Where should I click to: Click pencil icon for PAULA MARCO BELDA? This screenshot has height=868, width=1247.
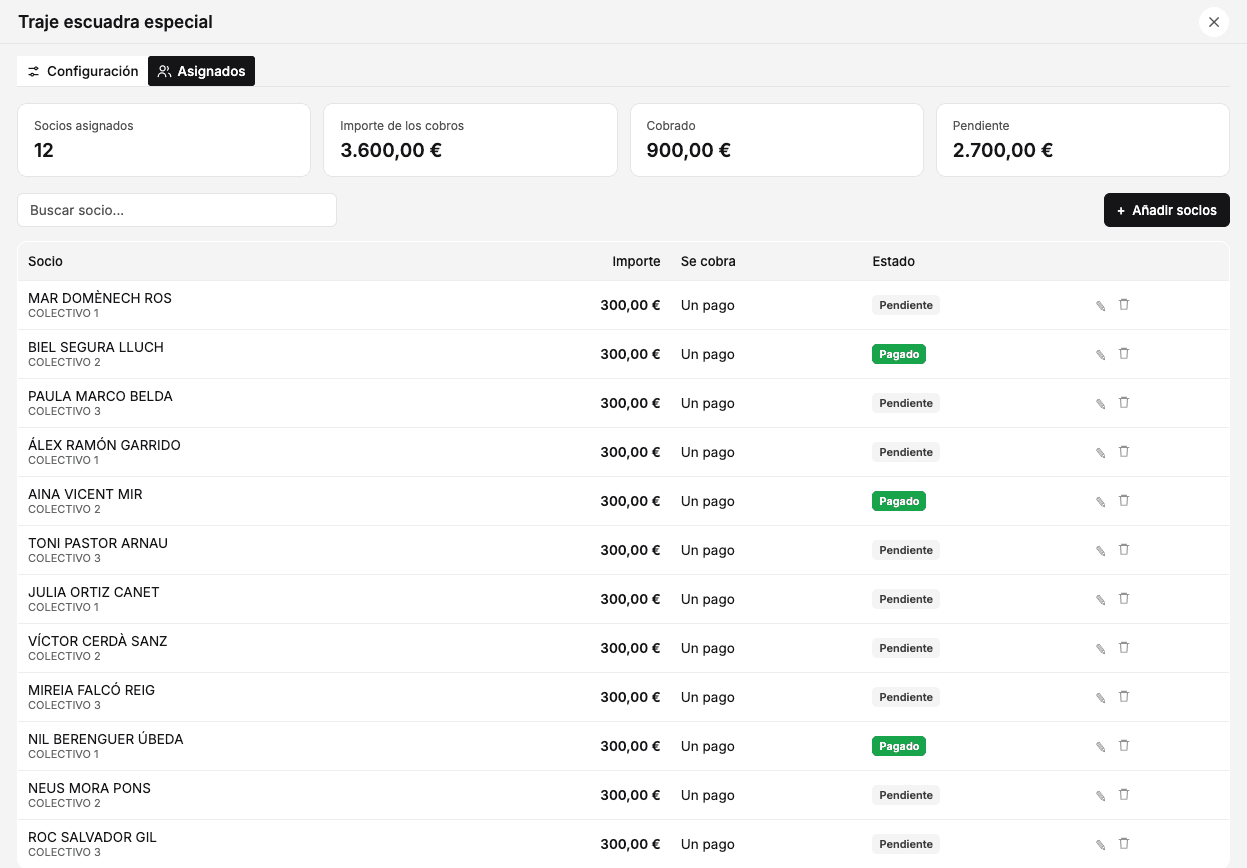click(x=1101, y=404)
